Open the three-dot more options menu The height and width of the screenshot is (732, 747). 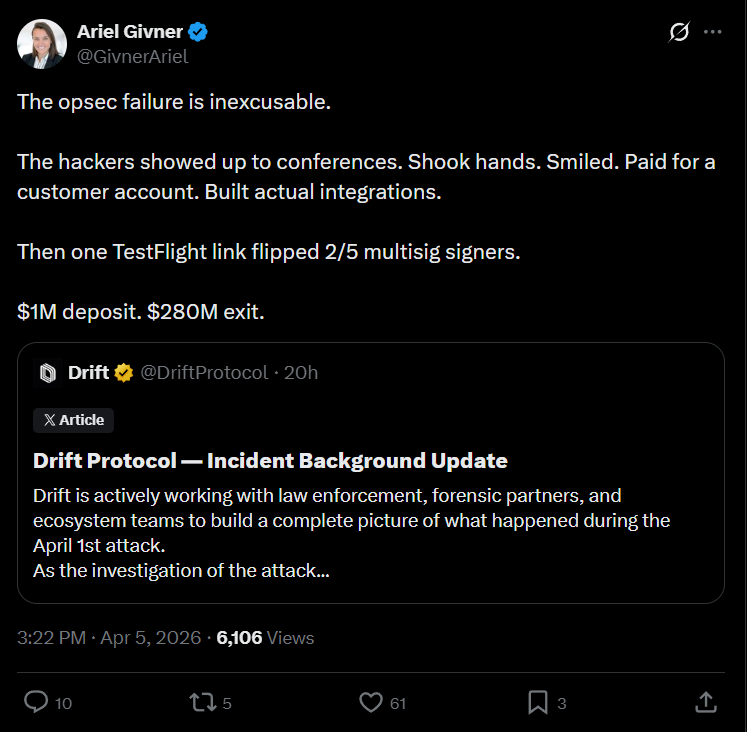(x=712, y=32)
